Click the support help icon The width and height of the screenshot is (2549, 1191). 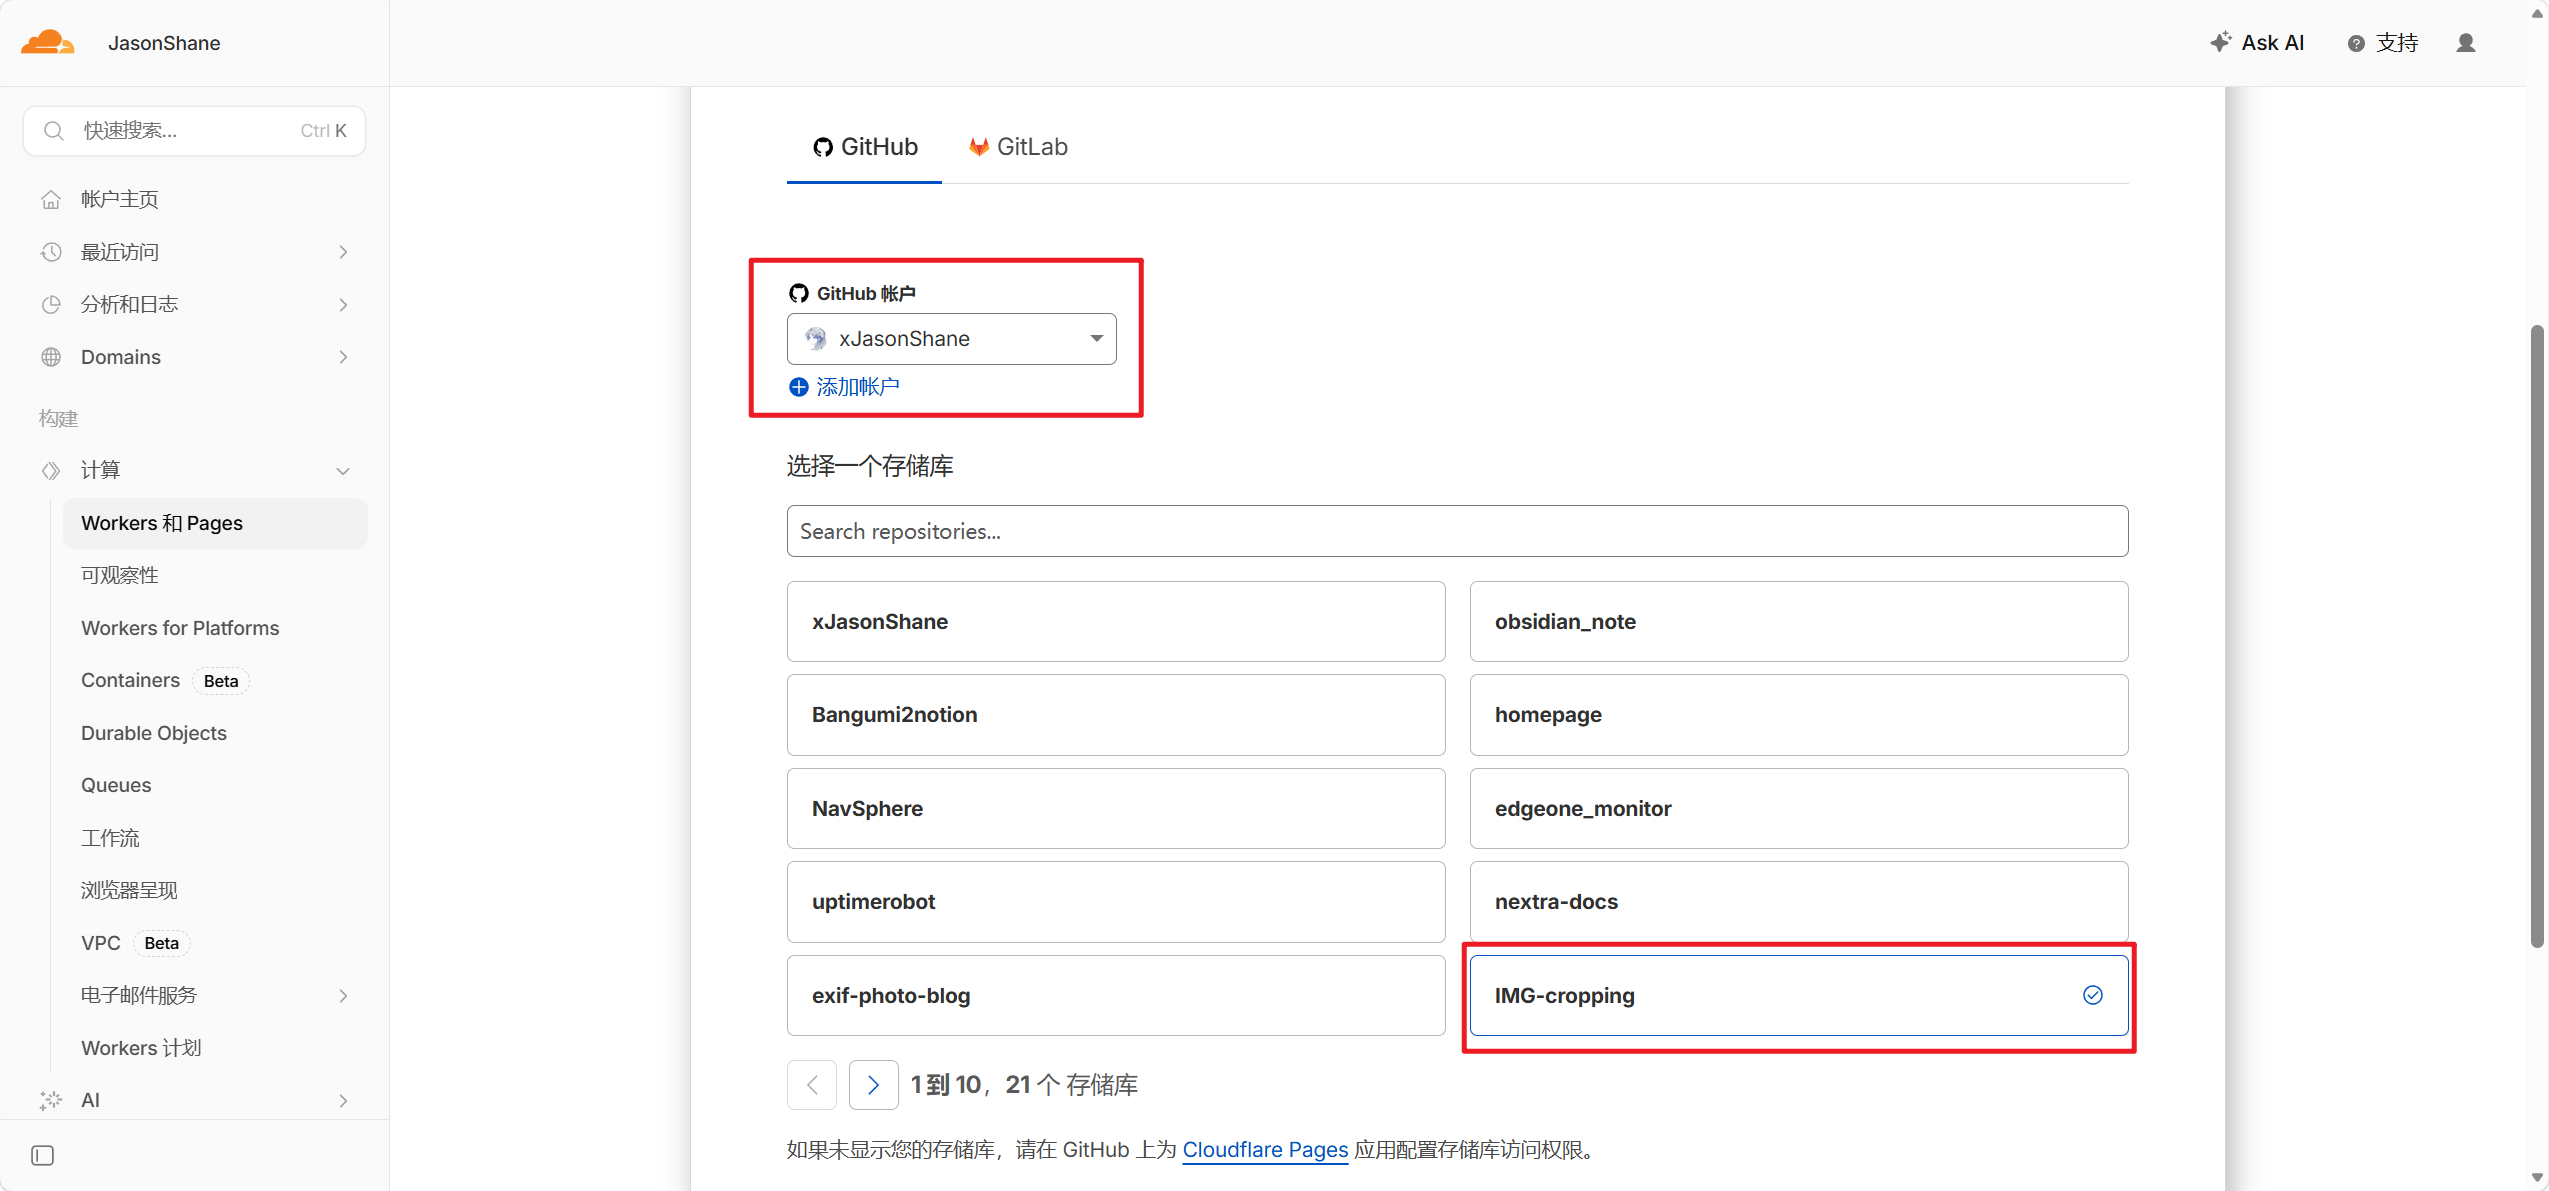(x=2356, y=43)
